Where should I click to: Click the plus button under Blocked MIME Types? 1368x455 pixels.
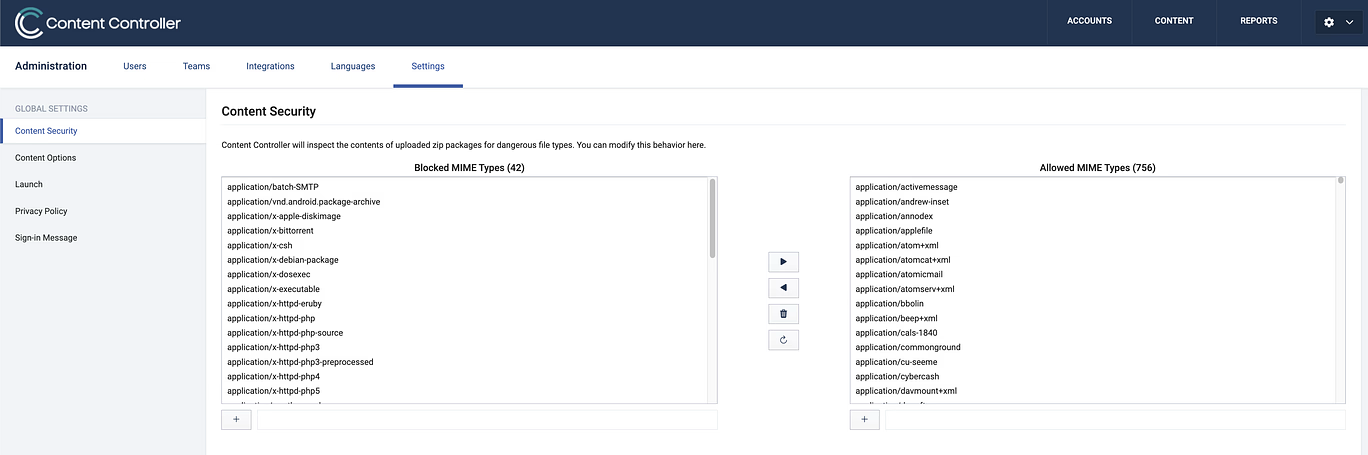click(x=236, y=420)
